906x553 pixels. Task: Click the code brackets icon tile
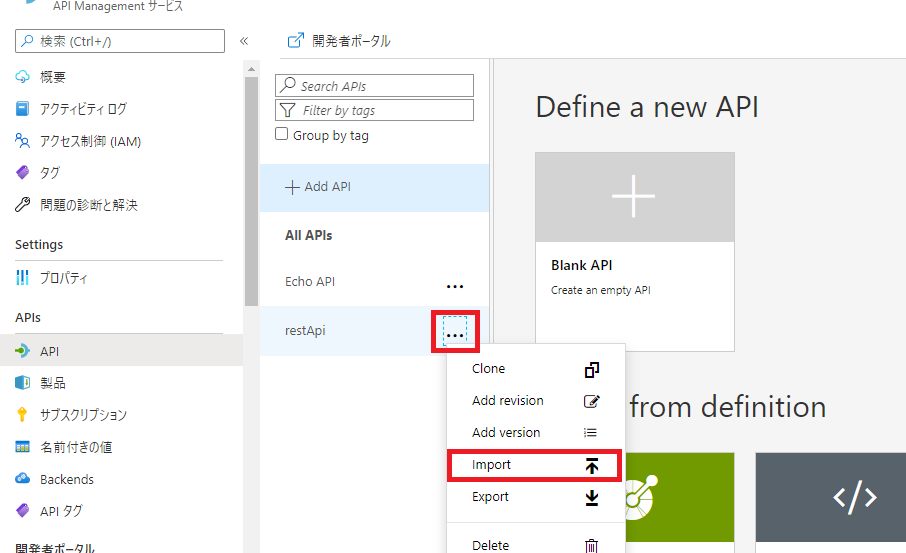[x=855, y=497]
